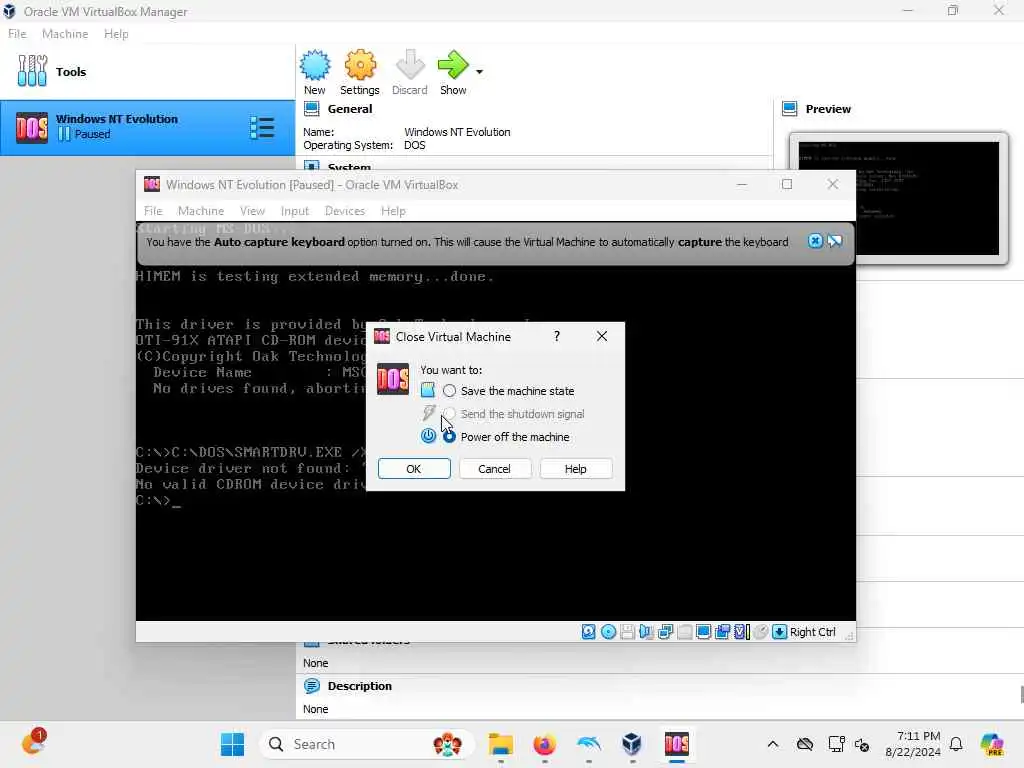Select the Windows NT Evolution VM entry

click(x=148, y=128)
